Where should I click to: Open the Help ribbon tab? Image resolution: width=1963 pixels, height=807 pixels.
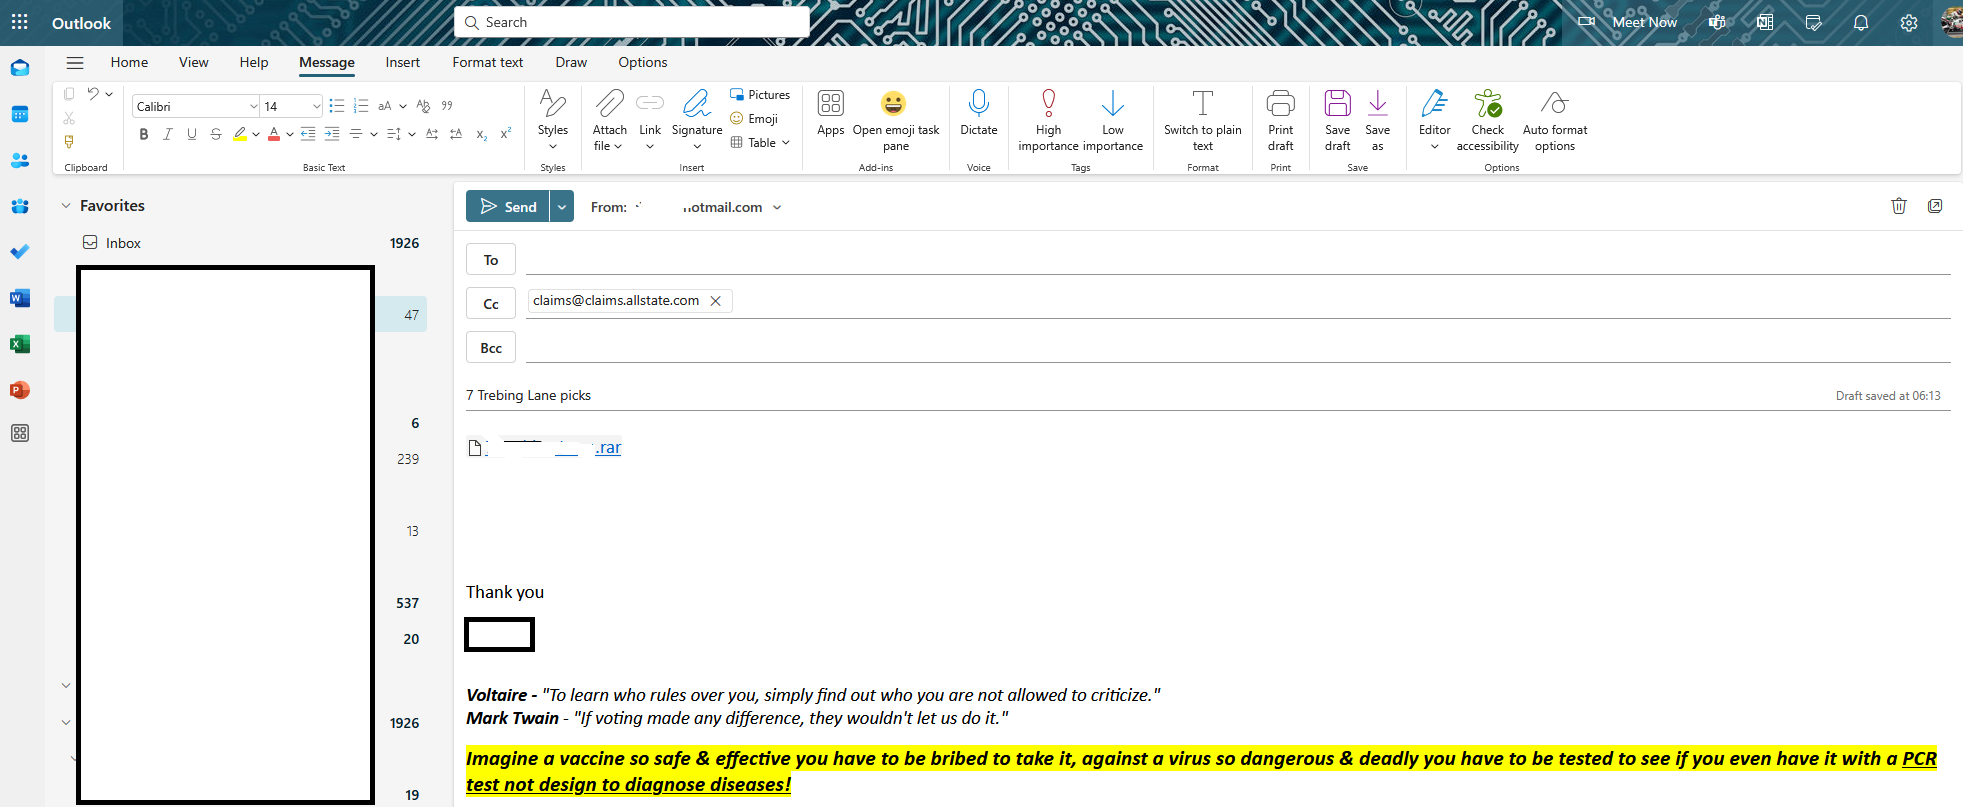pos(254,62)
